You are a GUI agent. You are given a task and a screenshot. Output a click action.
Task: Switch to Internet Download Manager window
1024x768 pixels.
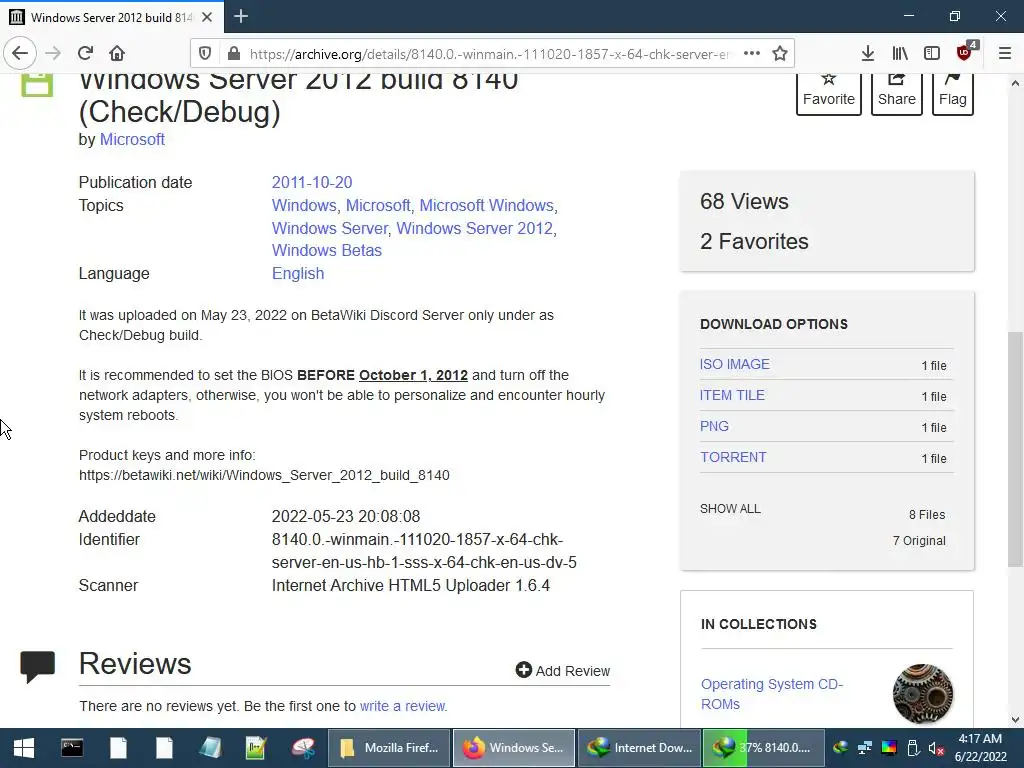tap(639, 748)
